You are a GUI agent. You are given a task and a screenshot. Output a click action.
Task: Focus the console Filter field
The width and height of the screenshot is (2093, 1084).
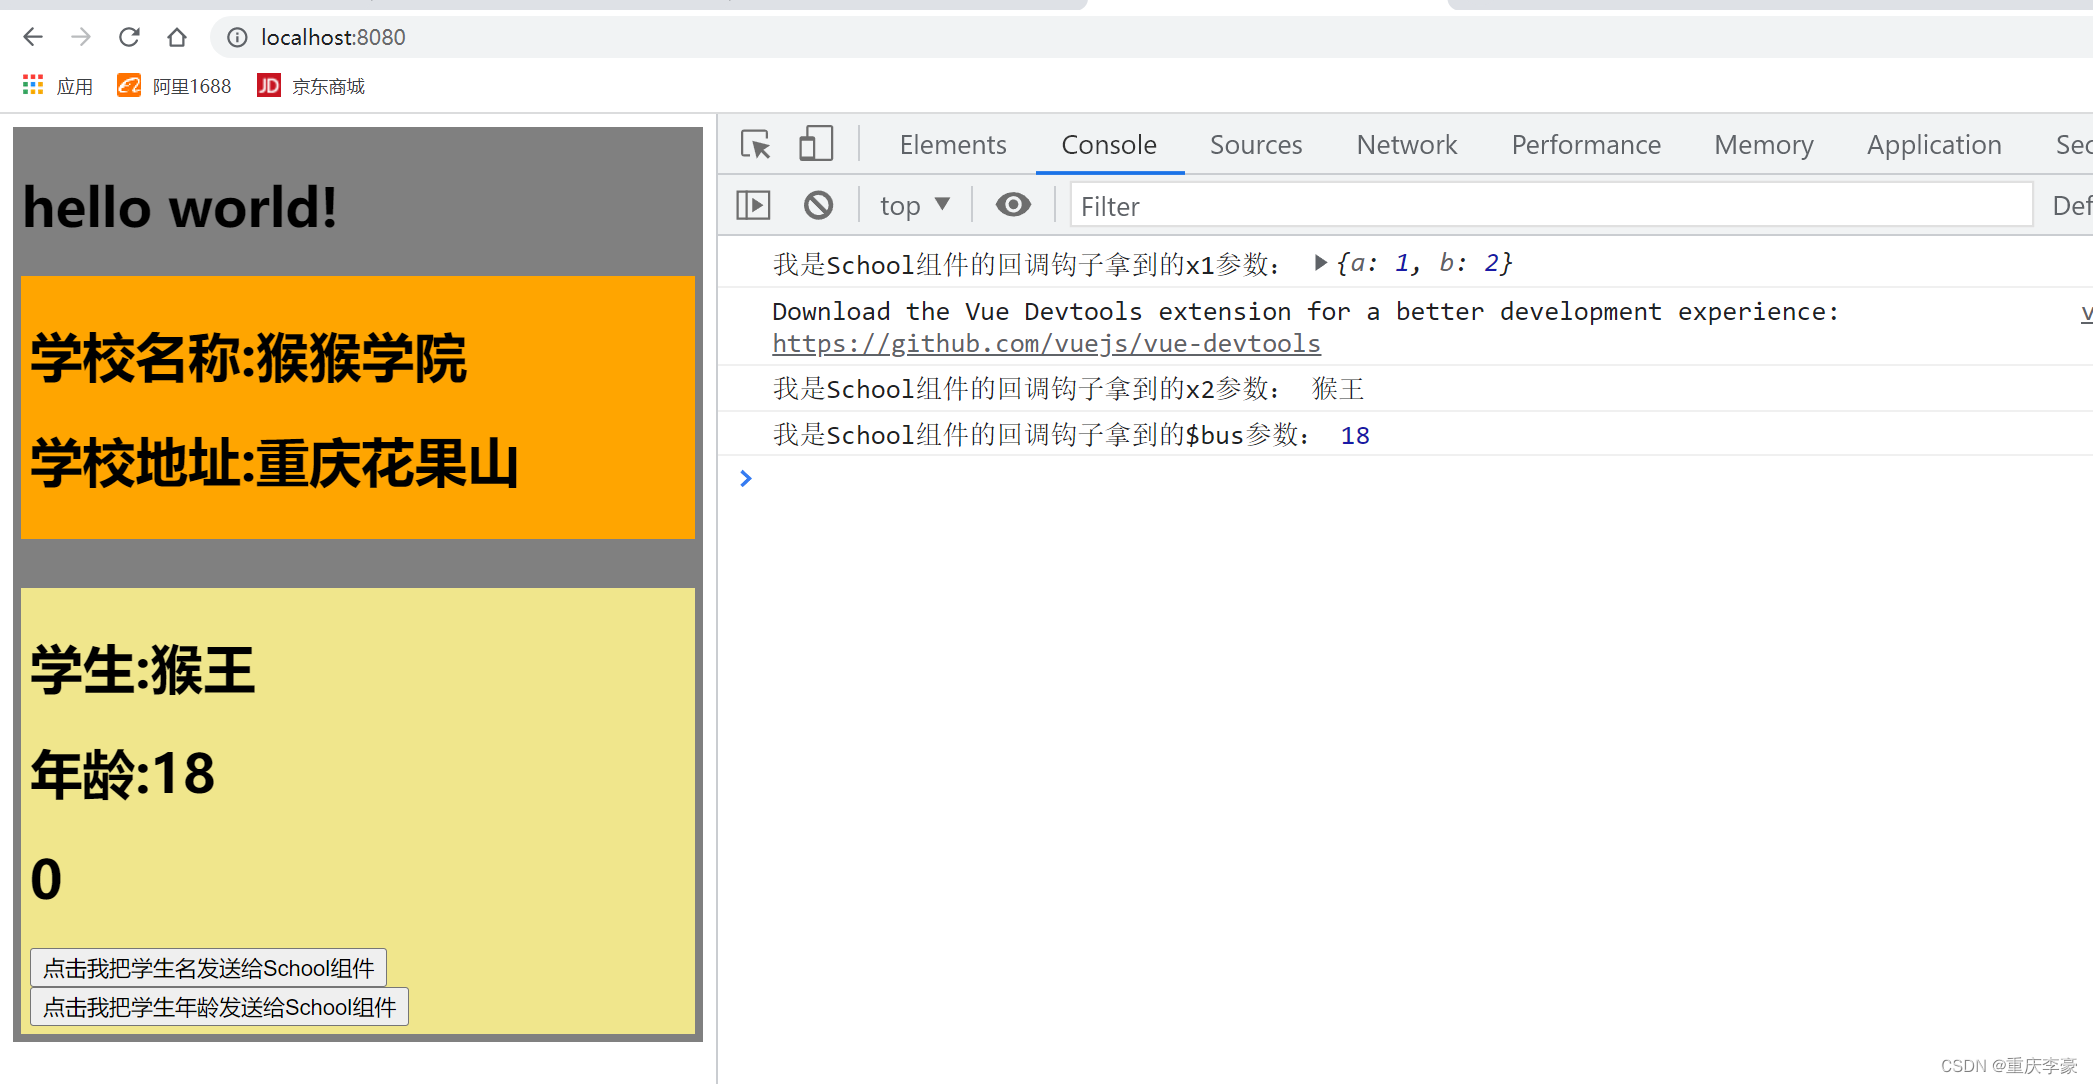1551,206
